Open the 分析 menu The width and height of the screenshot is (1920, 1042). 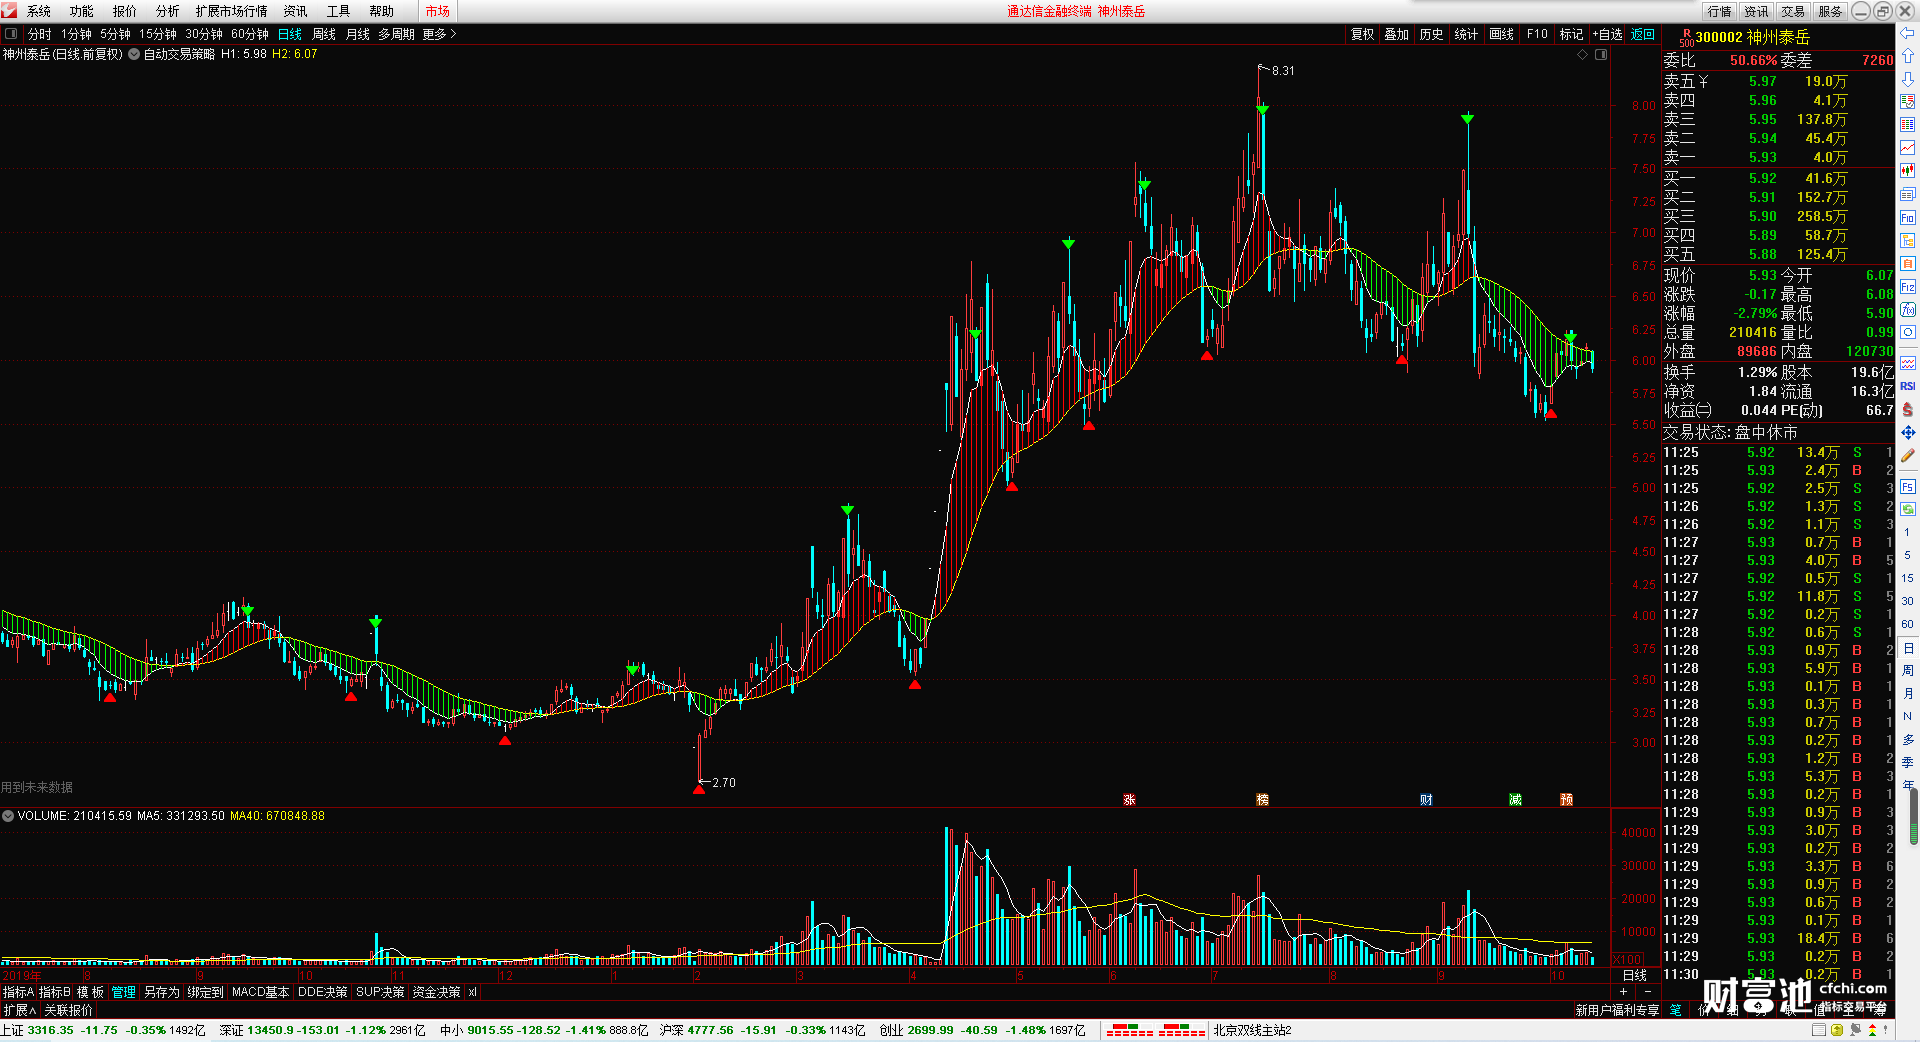(168, 11)
